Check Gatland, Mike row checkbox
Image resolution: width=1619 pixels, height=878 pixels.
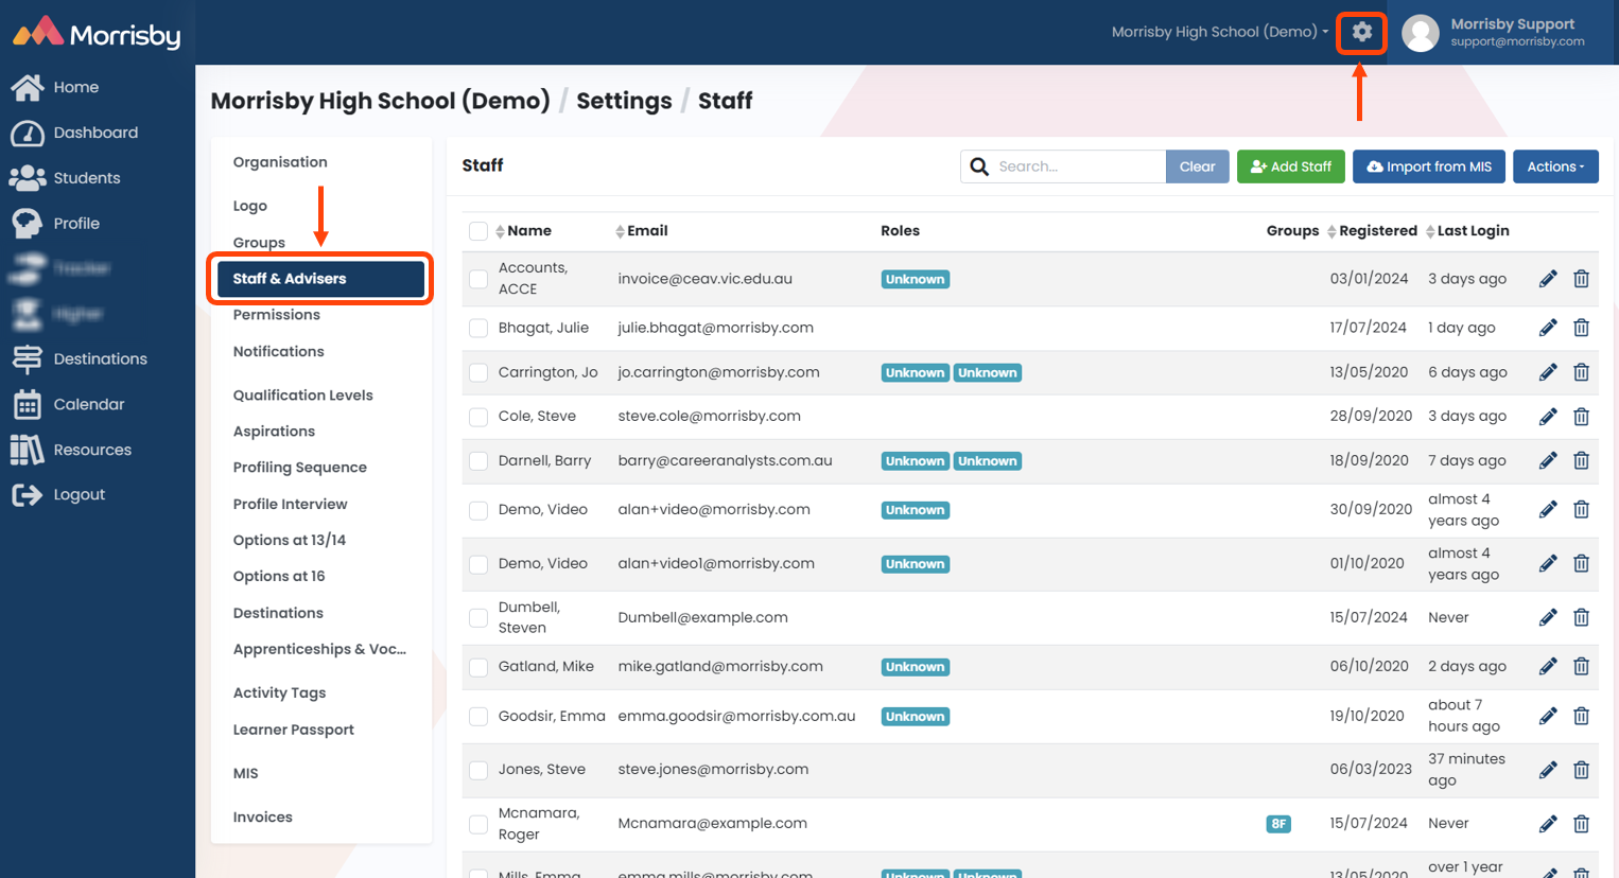tap(478, 667)
